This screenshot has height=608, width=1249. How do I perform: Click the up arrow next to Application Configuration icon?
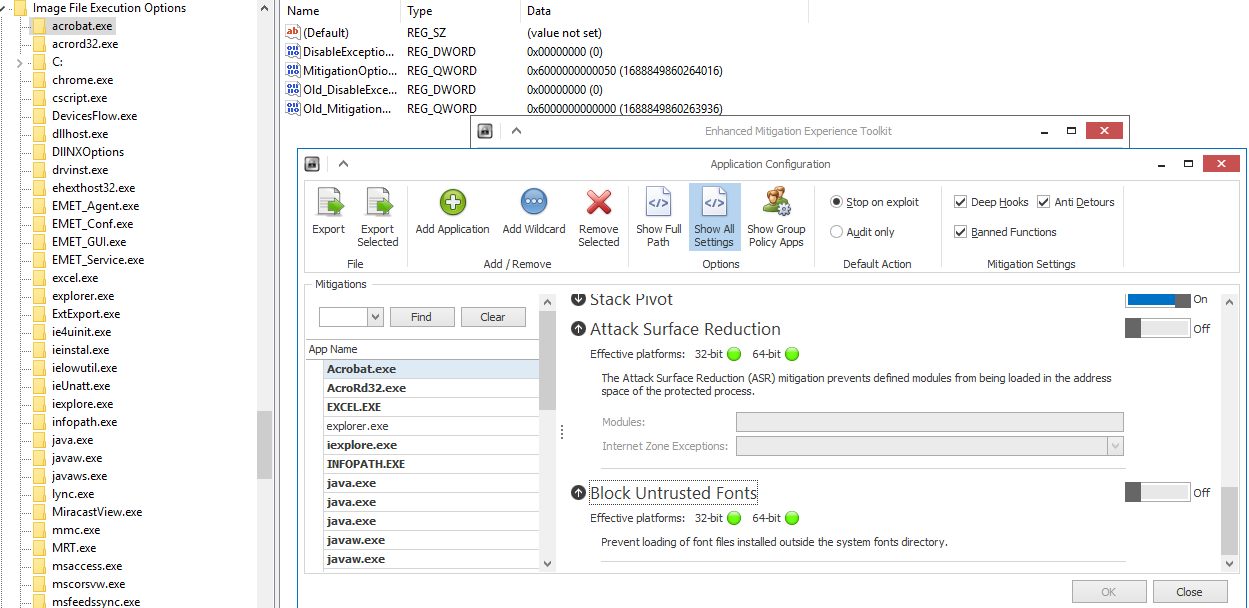343,164
